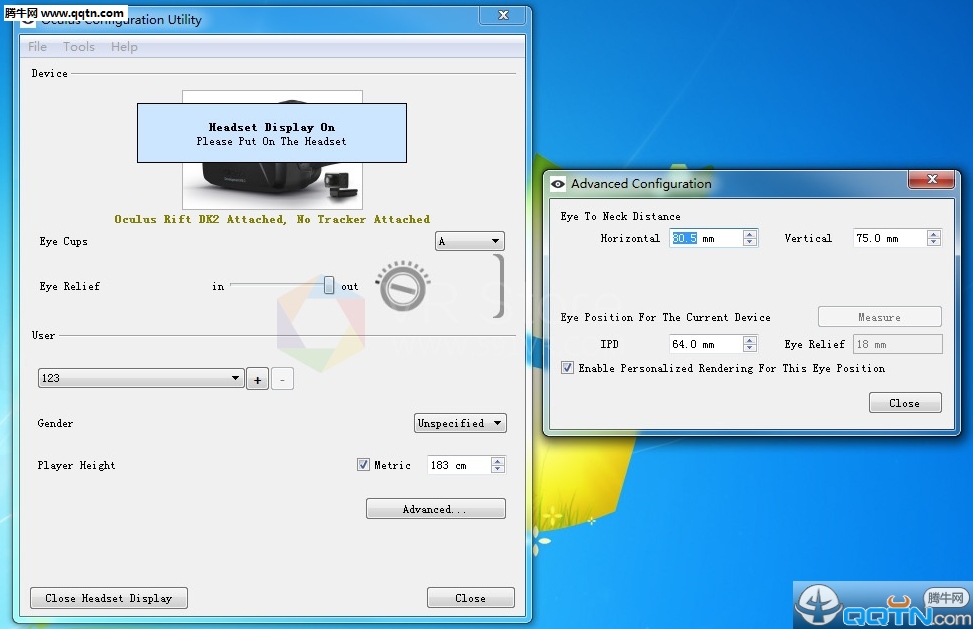
Task: Click the Horizontal distance input field
Action: coord(705,238)
